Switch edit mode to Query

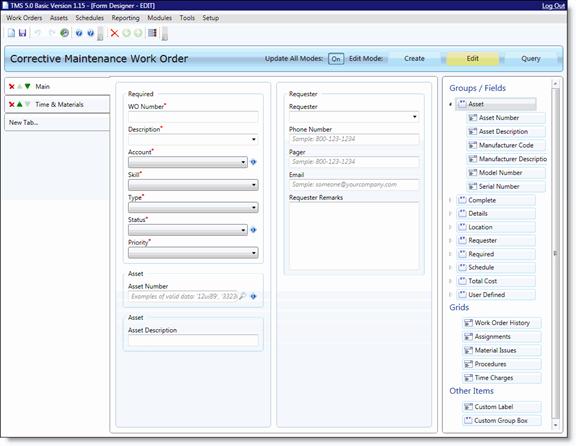pos(531,58)
